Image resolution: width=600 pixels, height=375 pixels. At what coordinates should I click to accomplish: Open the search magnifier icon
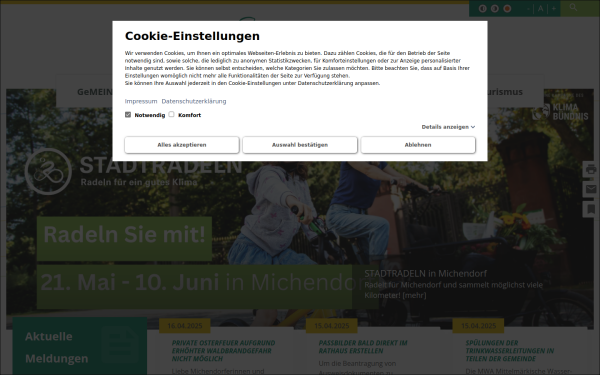[x=573, y=7]
